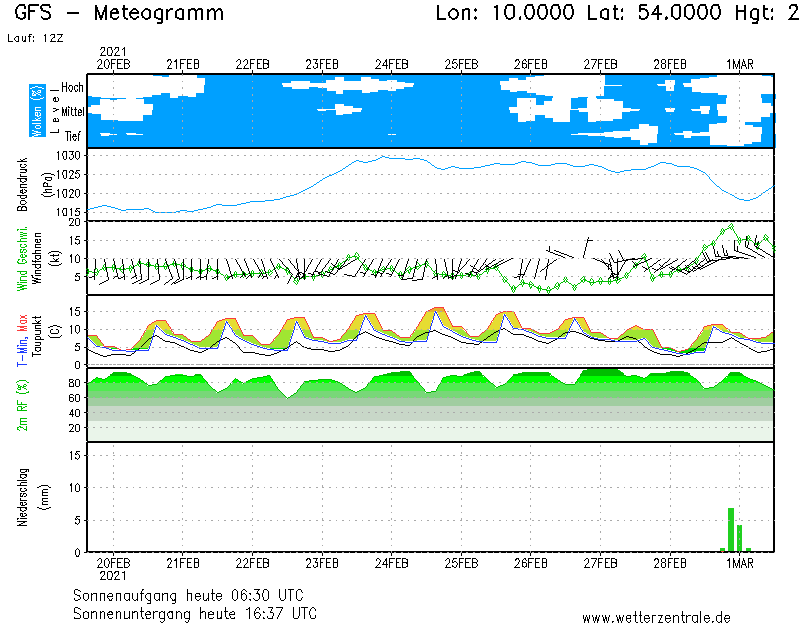Click the Niederschlag axis title

tap(23, 498)
